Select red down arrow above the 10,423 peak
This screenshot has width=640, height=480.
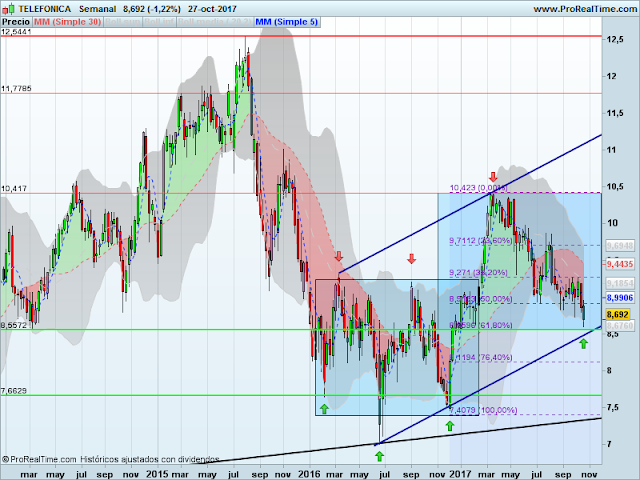coord(493,177)
